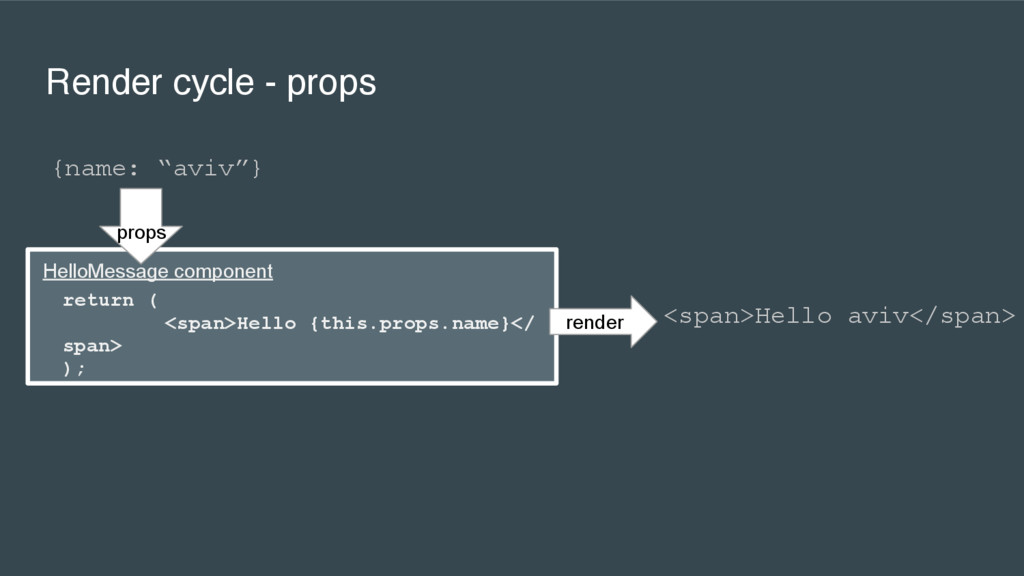Viewport: 1024px width, 576px height.
Task: Click the props label on arrow
Action: click(x=141, y=233)
